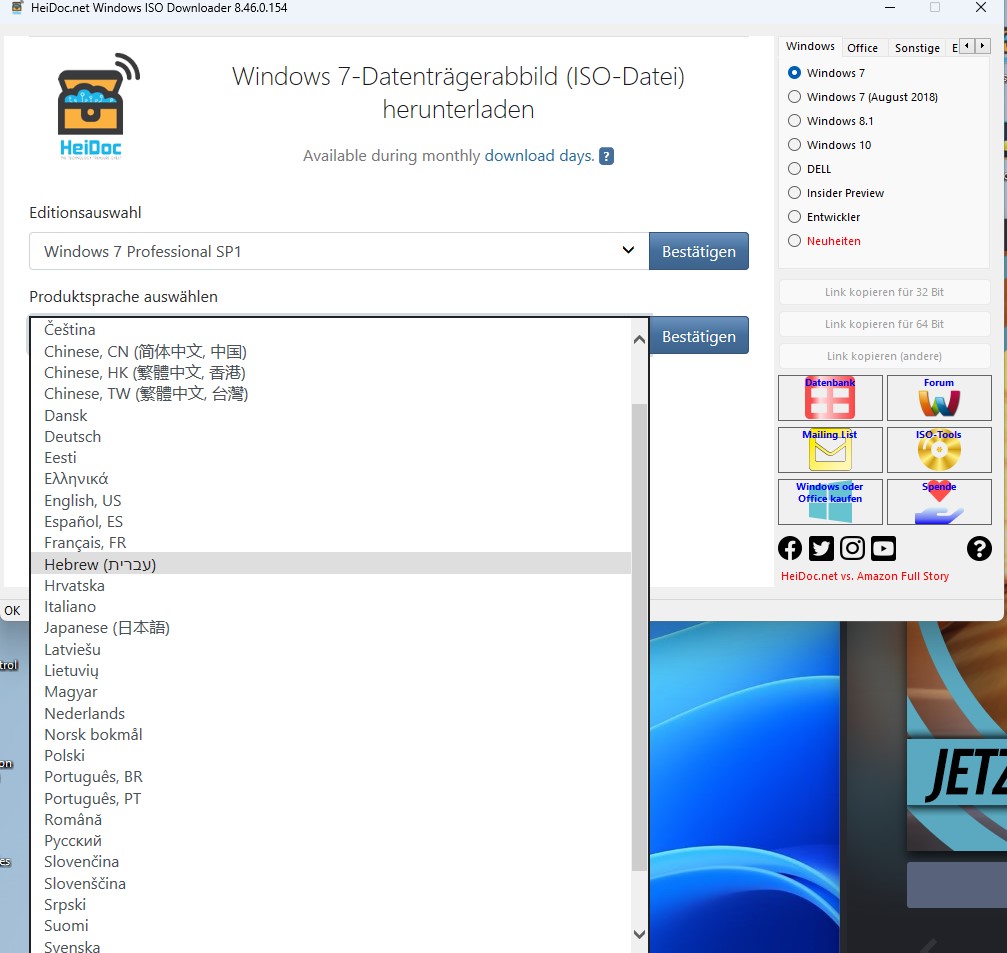Open Windows oder Office kaufen tile

[830, 502]
